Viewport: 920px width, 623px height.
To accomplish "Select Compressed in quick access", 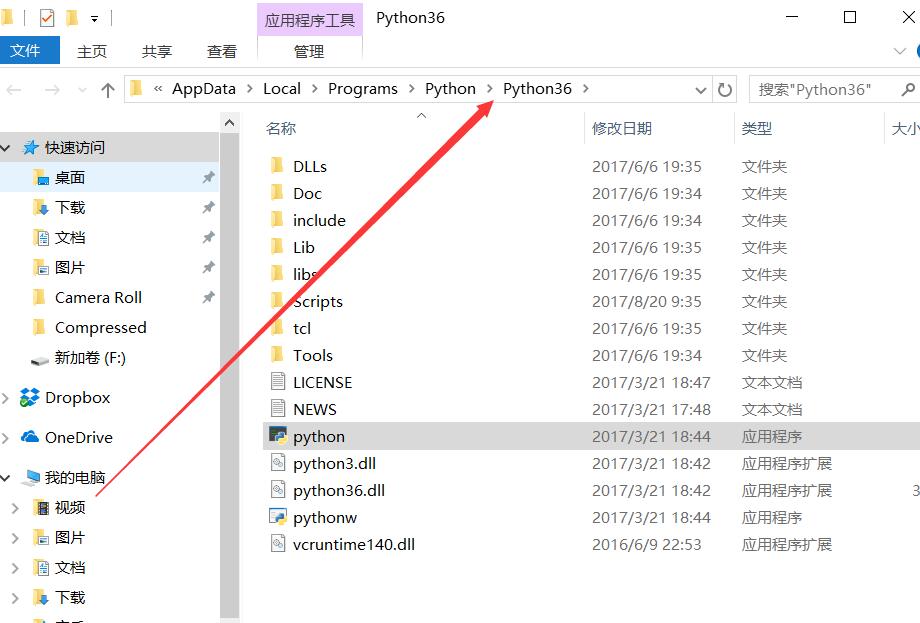I will click(109, 327).
